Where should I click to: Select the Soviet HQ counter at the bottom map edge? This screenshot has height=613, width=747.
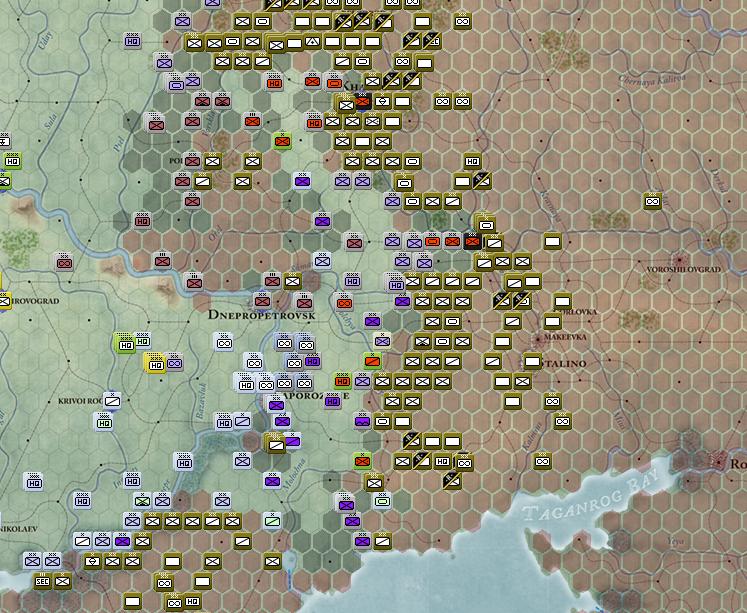192,601
